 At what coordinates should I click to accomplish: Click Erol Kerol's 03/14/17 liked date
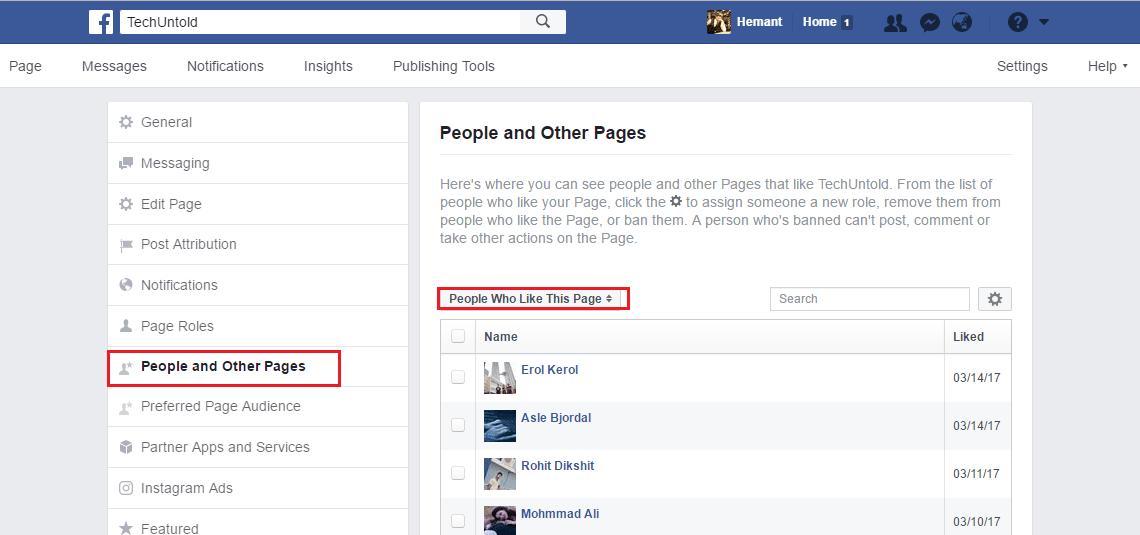[976, 378]
